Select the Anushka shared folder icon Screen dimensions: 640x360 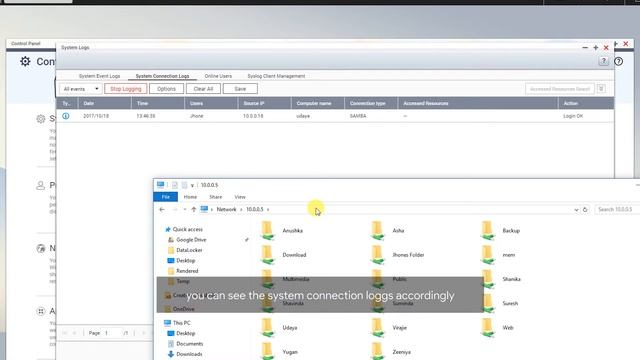tap(267, 231)
